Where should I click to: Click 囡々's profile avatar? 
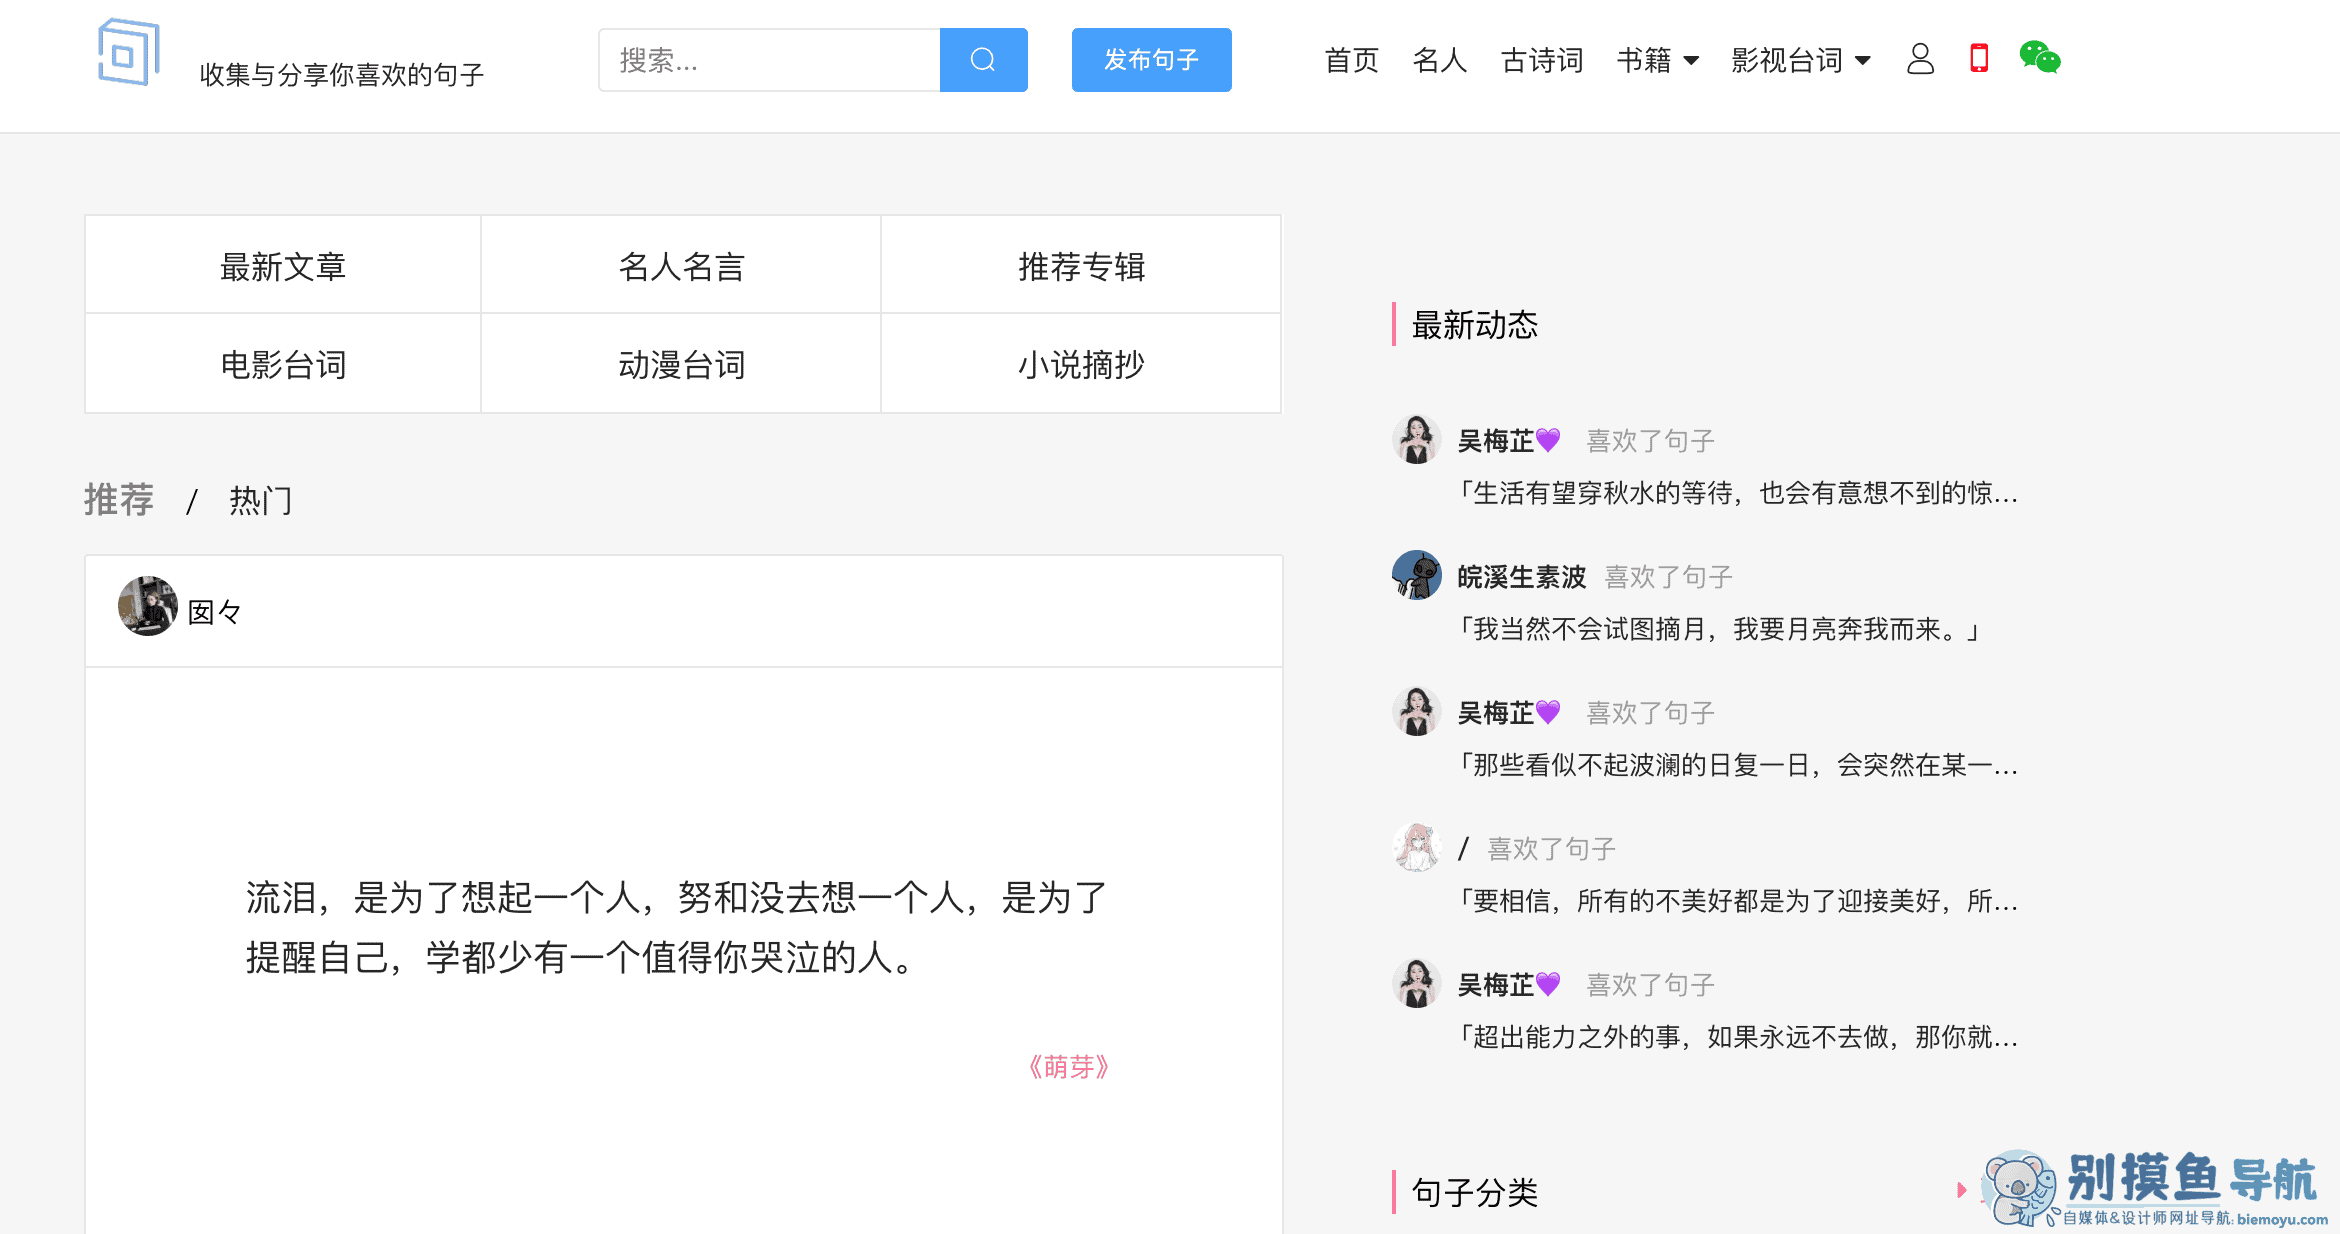[147, 607]
